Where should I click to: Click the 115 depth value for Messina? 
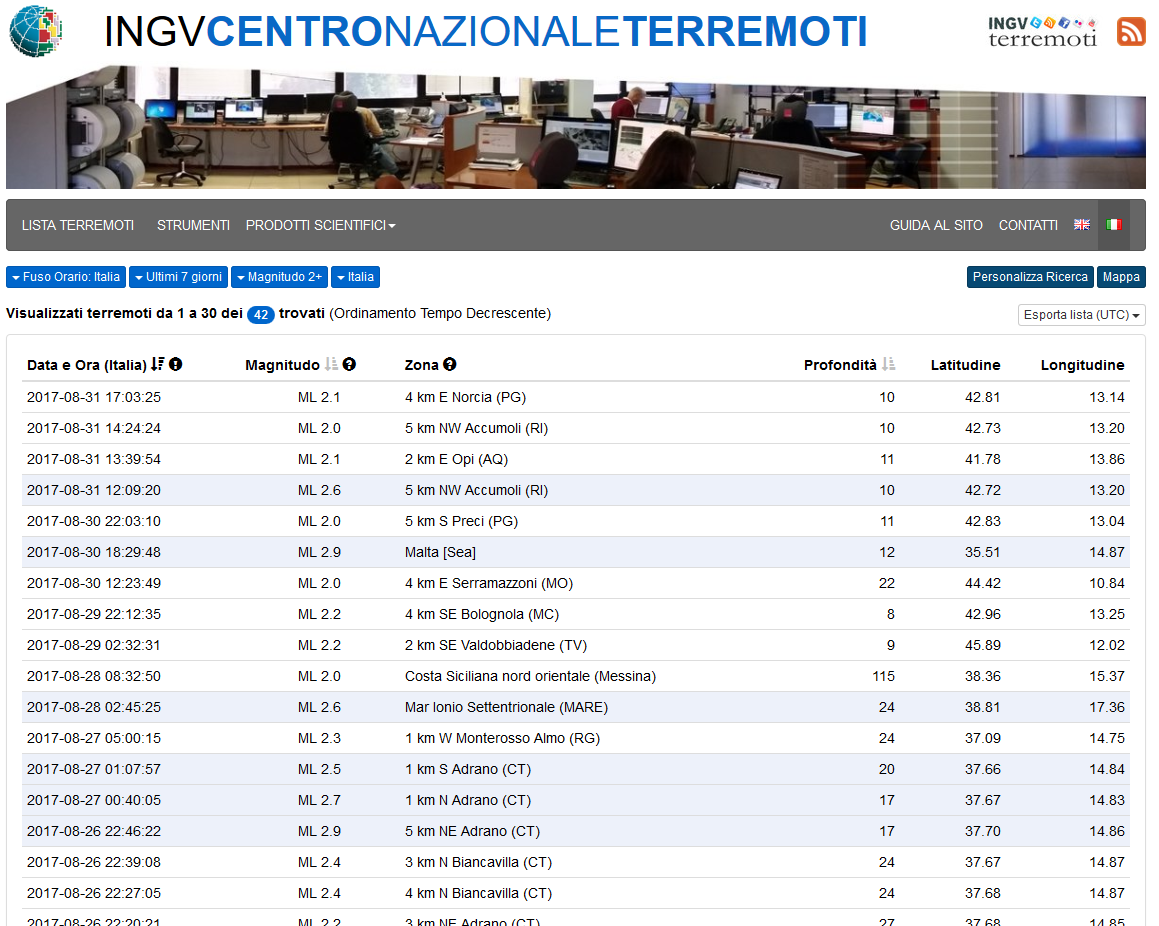click(x=883, y=676)
